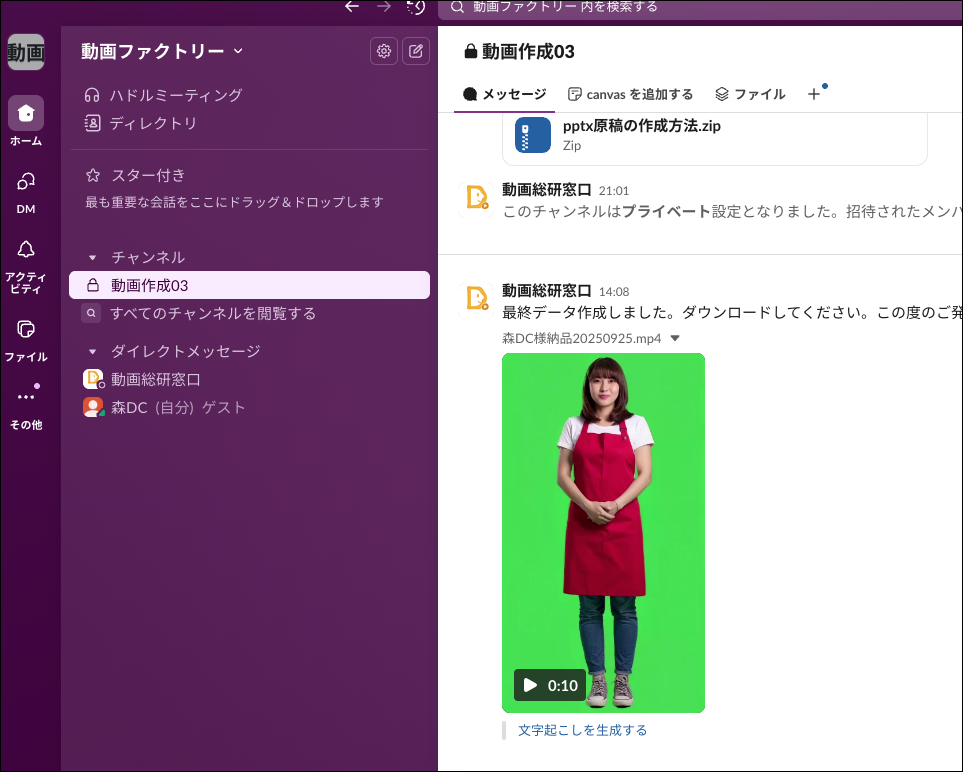Switch to the ファイル tab

[x=750, y=94]
